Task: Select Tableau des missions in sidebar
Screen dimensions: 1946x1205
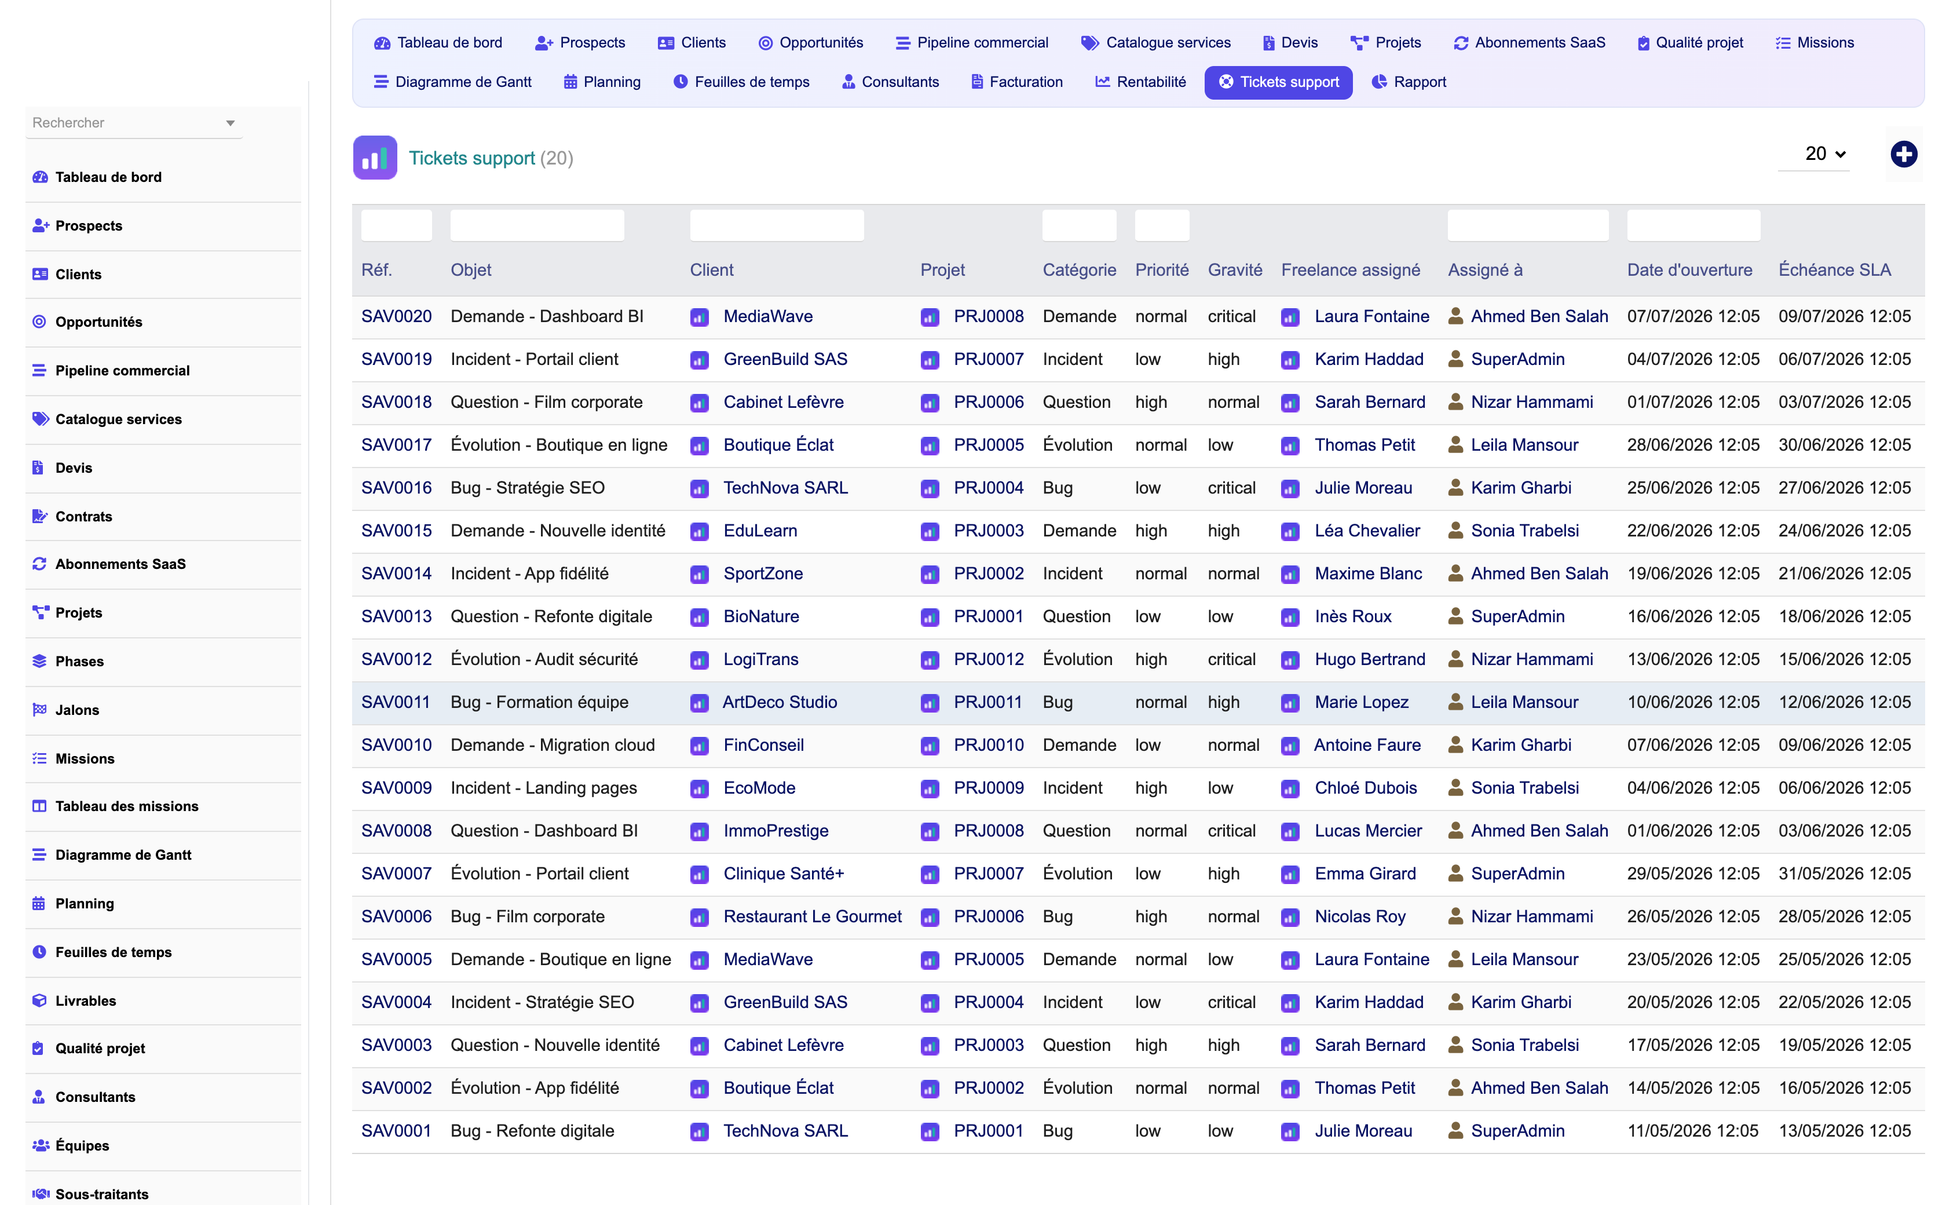Action: coord(127,807)
